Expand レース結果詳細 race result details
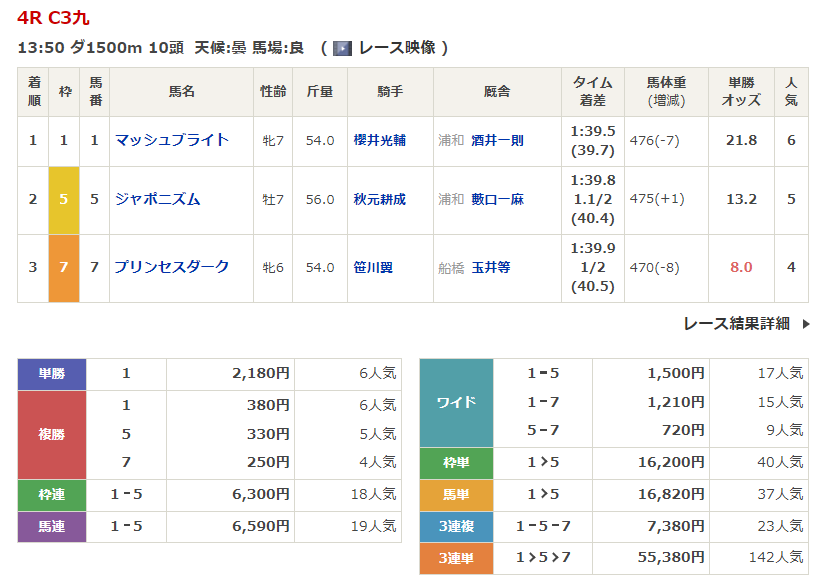823x582 pixels. (736, 324)
